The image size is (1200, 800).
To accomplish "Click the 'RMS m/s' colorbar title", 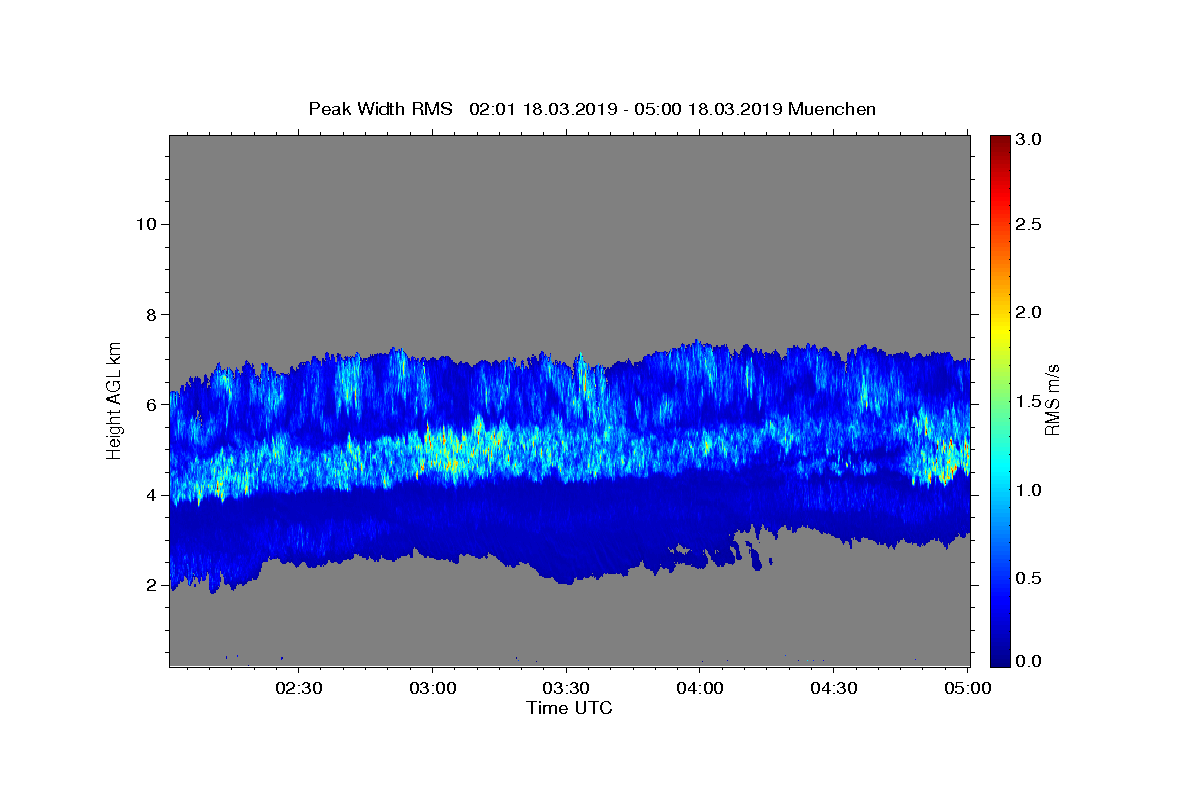I will 1051,400.
